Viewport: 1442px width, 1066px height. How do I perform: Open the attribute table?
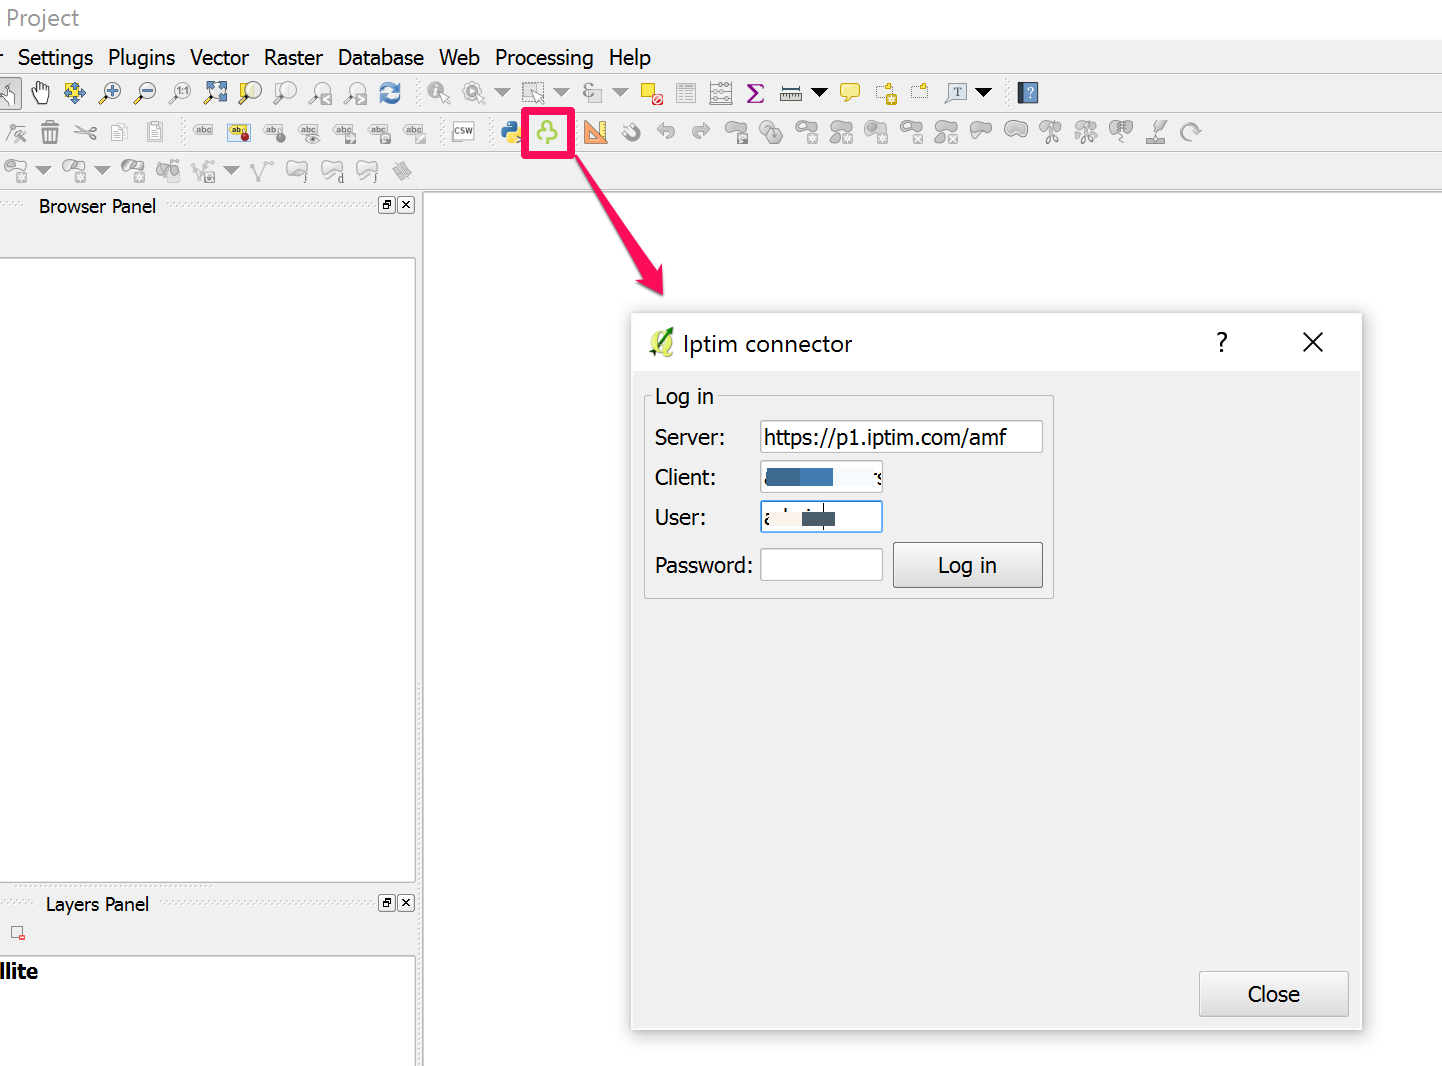pyautogui.click(x=686, y=92)
